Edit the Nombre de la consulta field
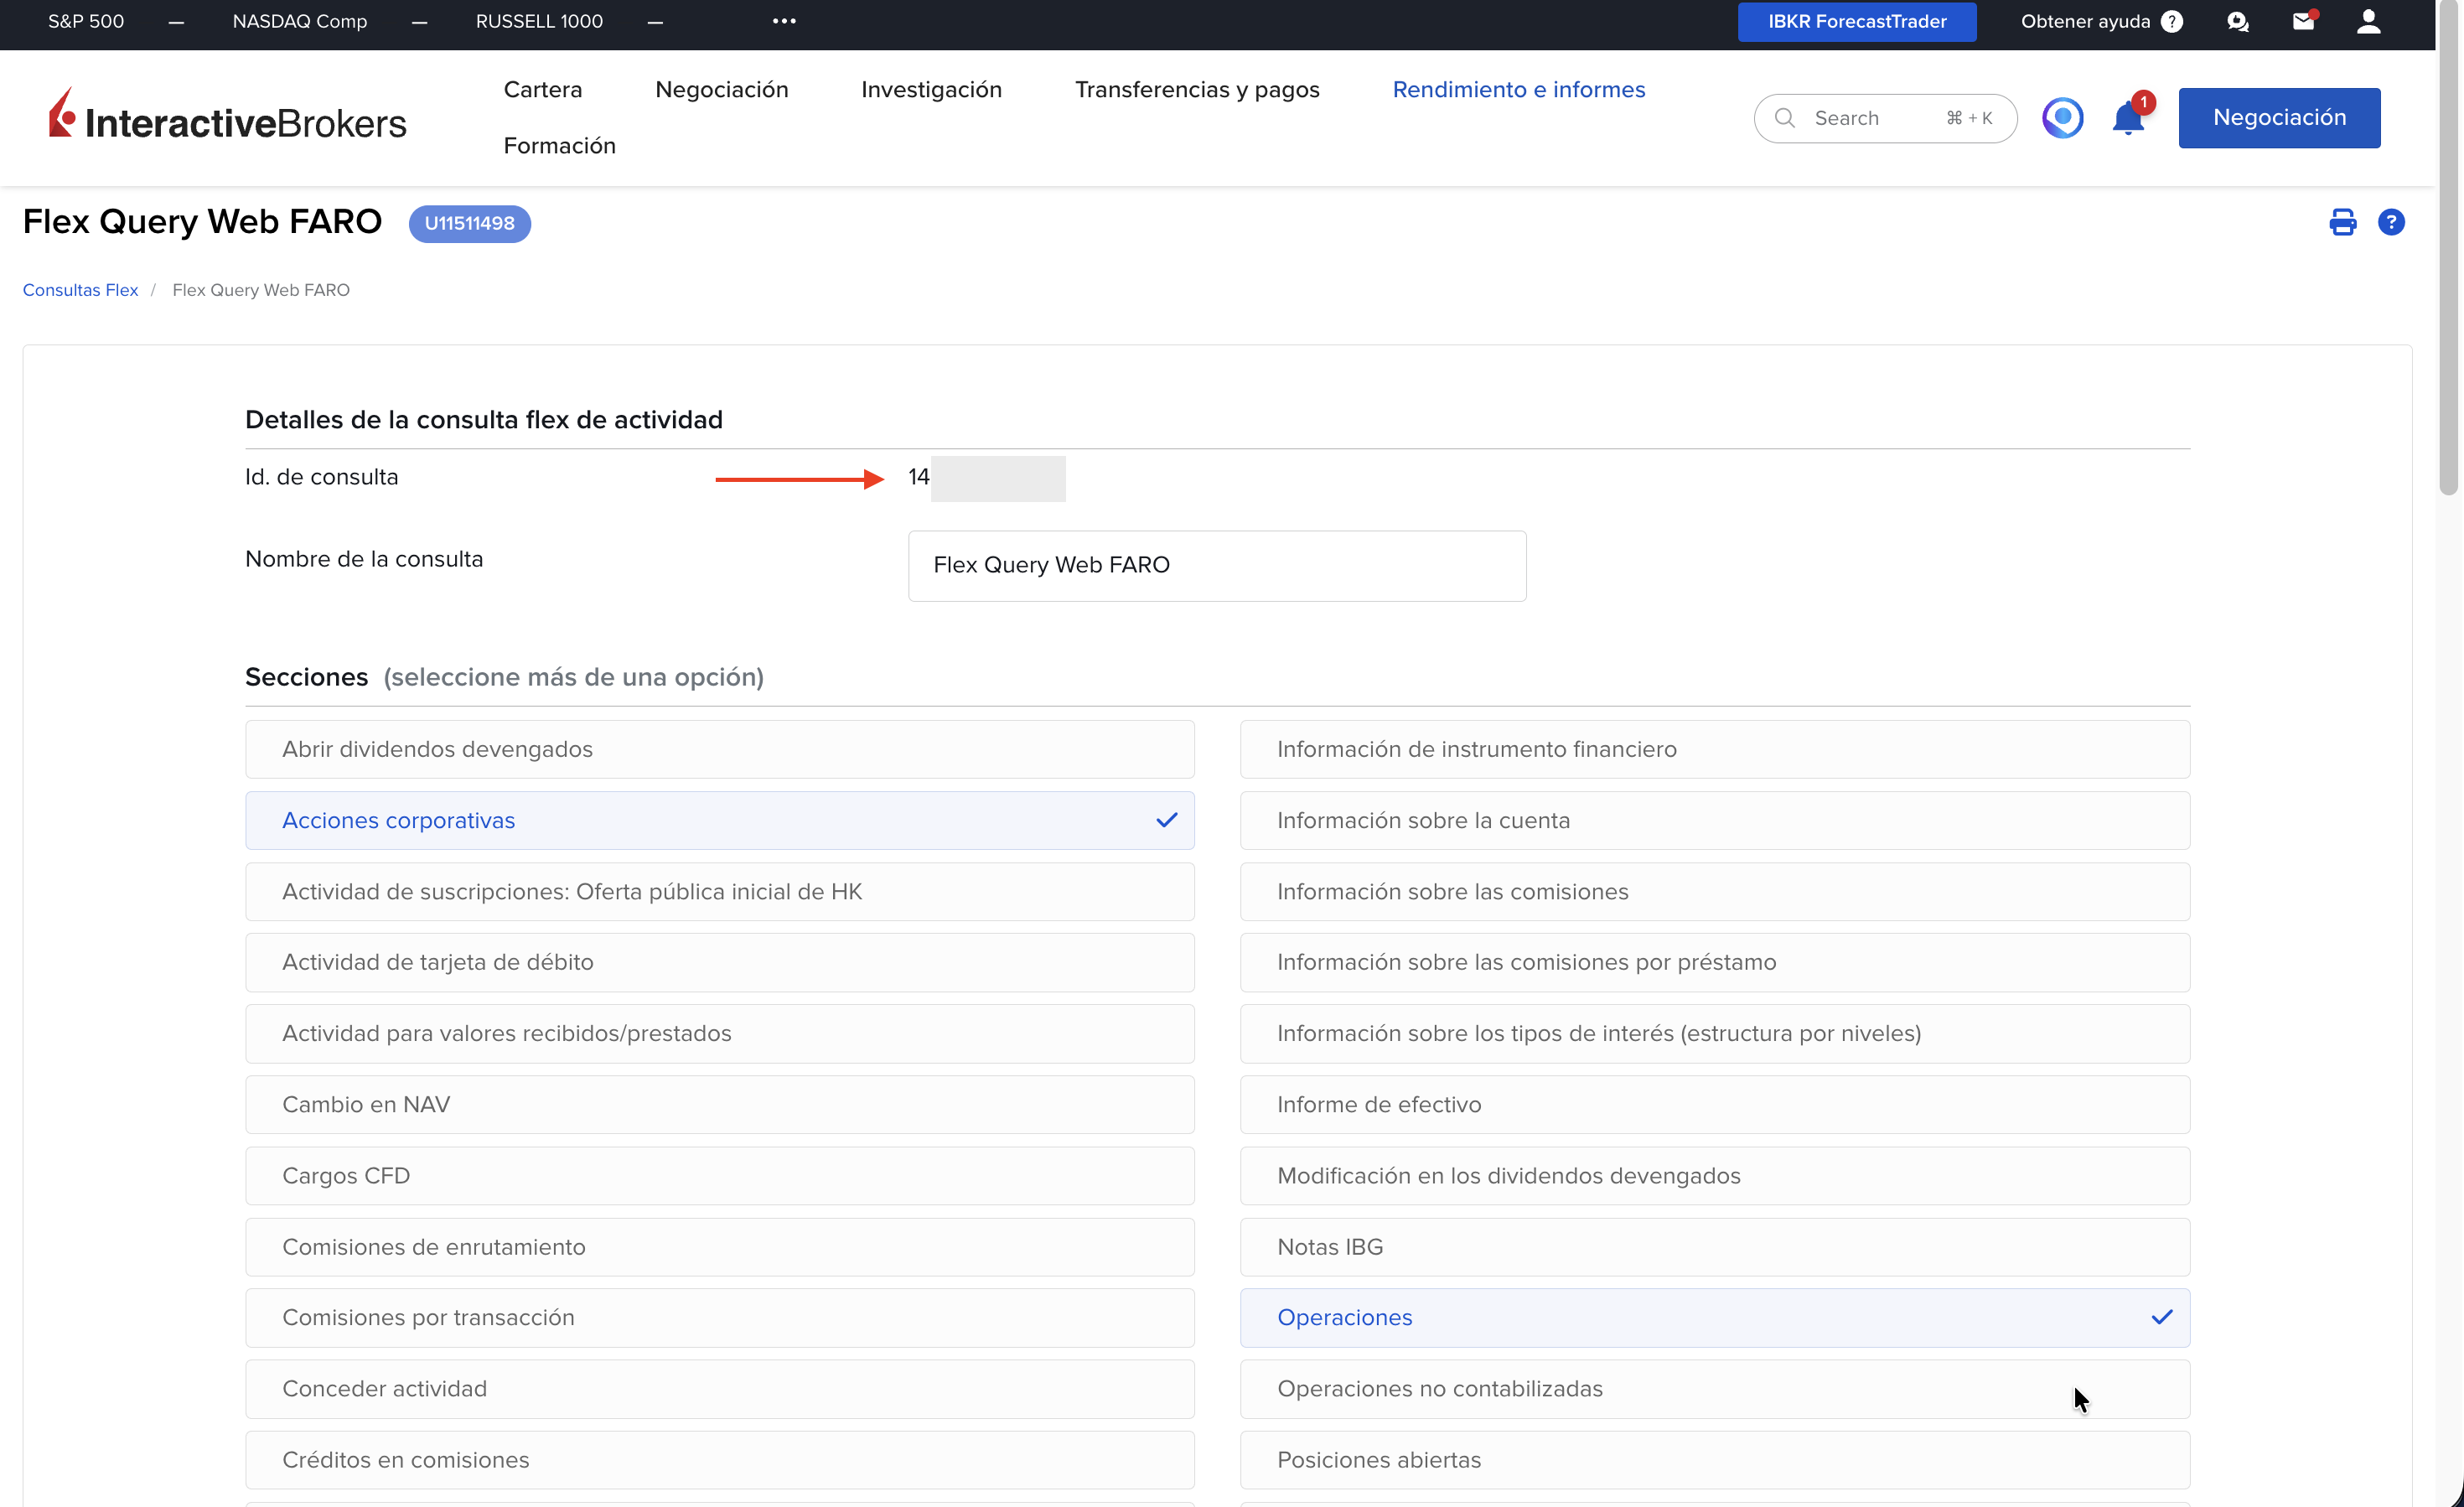Viewport: 2464px width, 1507px height. 1217,566
